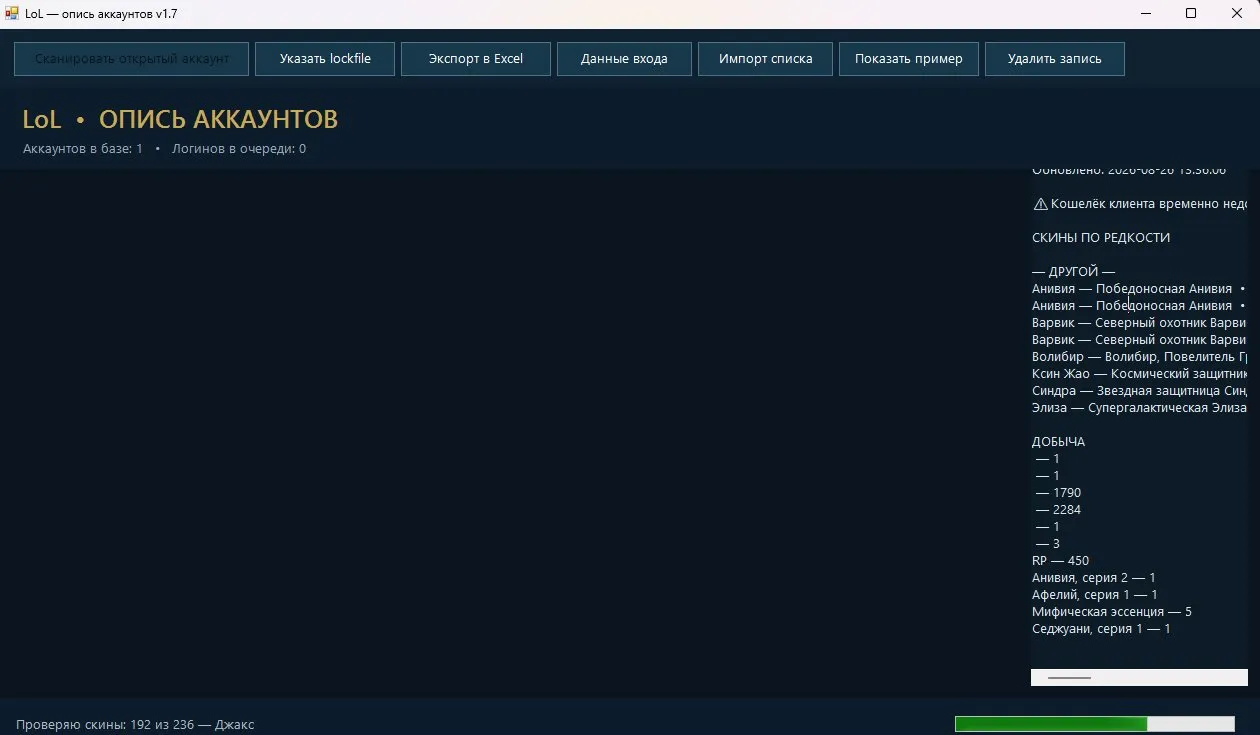
Task: Click the horizontal scrollbar thumb under details panel
Action: coord(1069,677)
